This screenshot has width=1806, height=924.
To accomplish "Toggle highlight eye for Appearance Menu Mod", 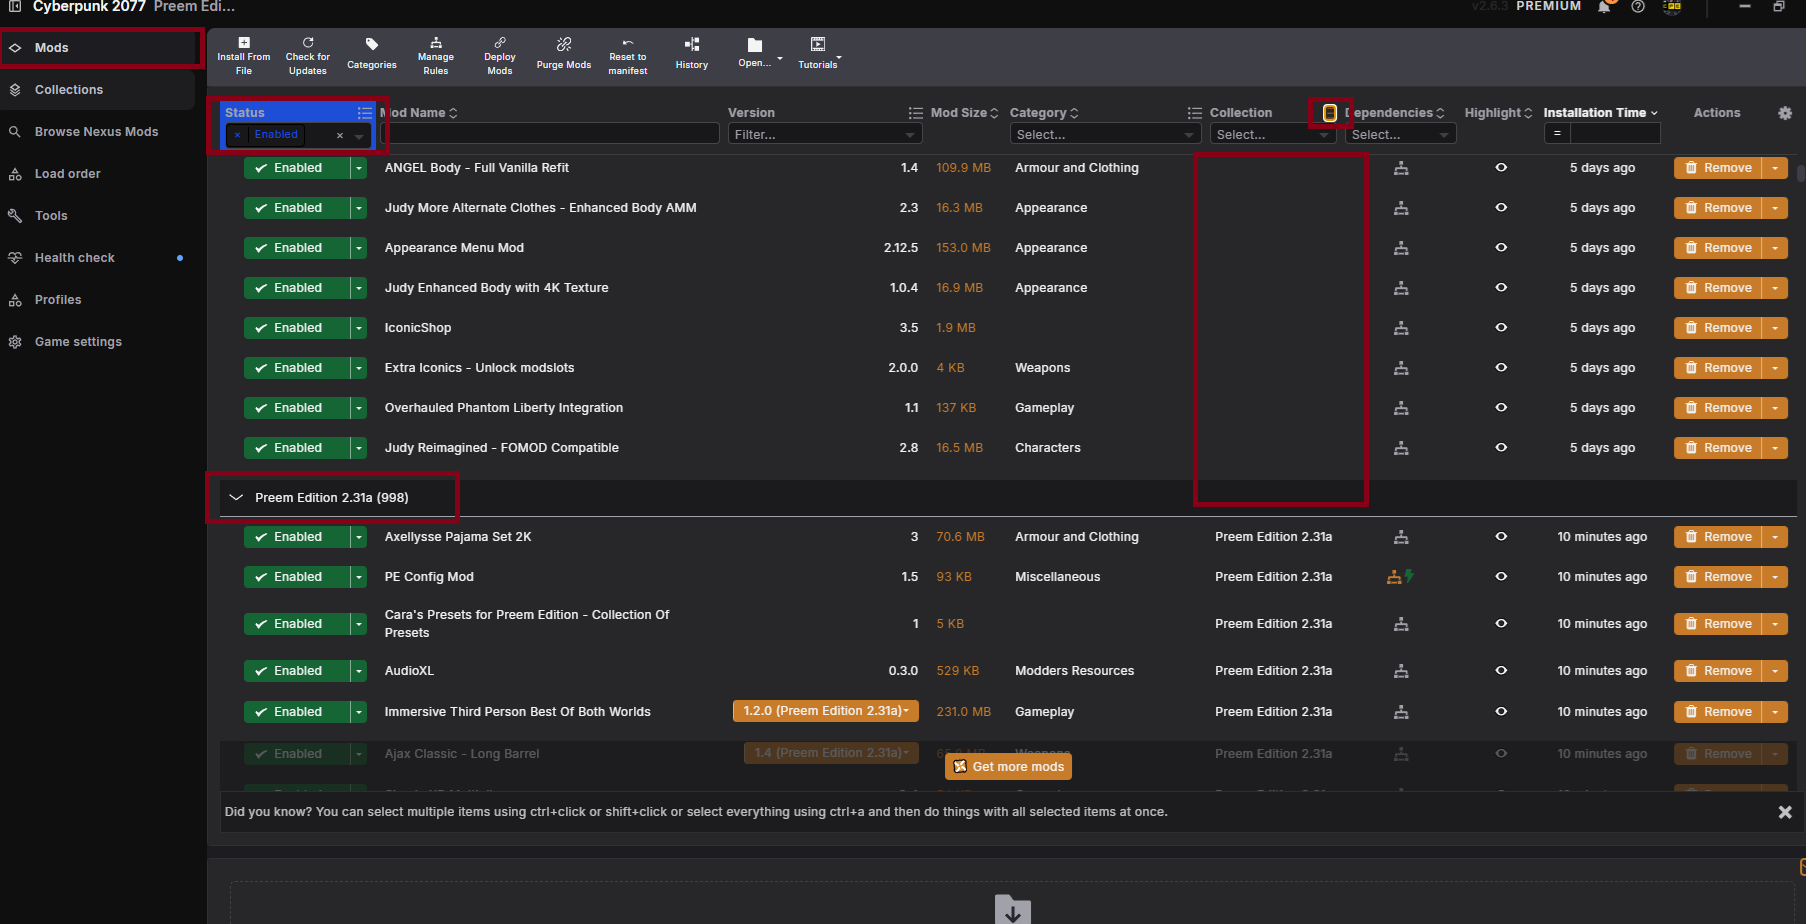I will click(1501, 248).
